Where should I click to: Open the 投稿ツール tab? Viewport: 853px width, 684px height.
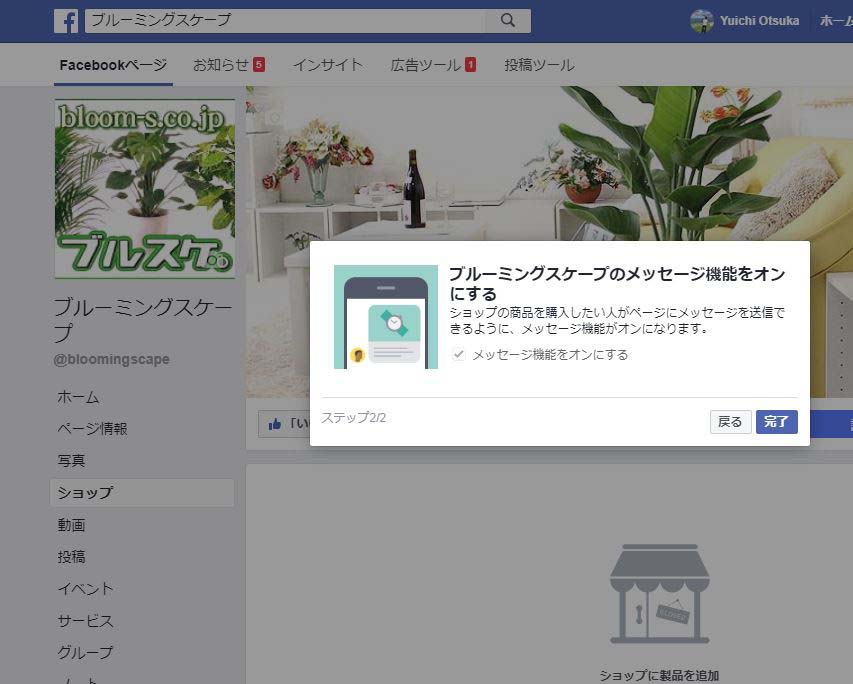[539, 65]
